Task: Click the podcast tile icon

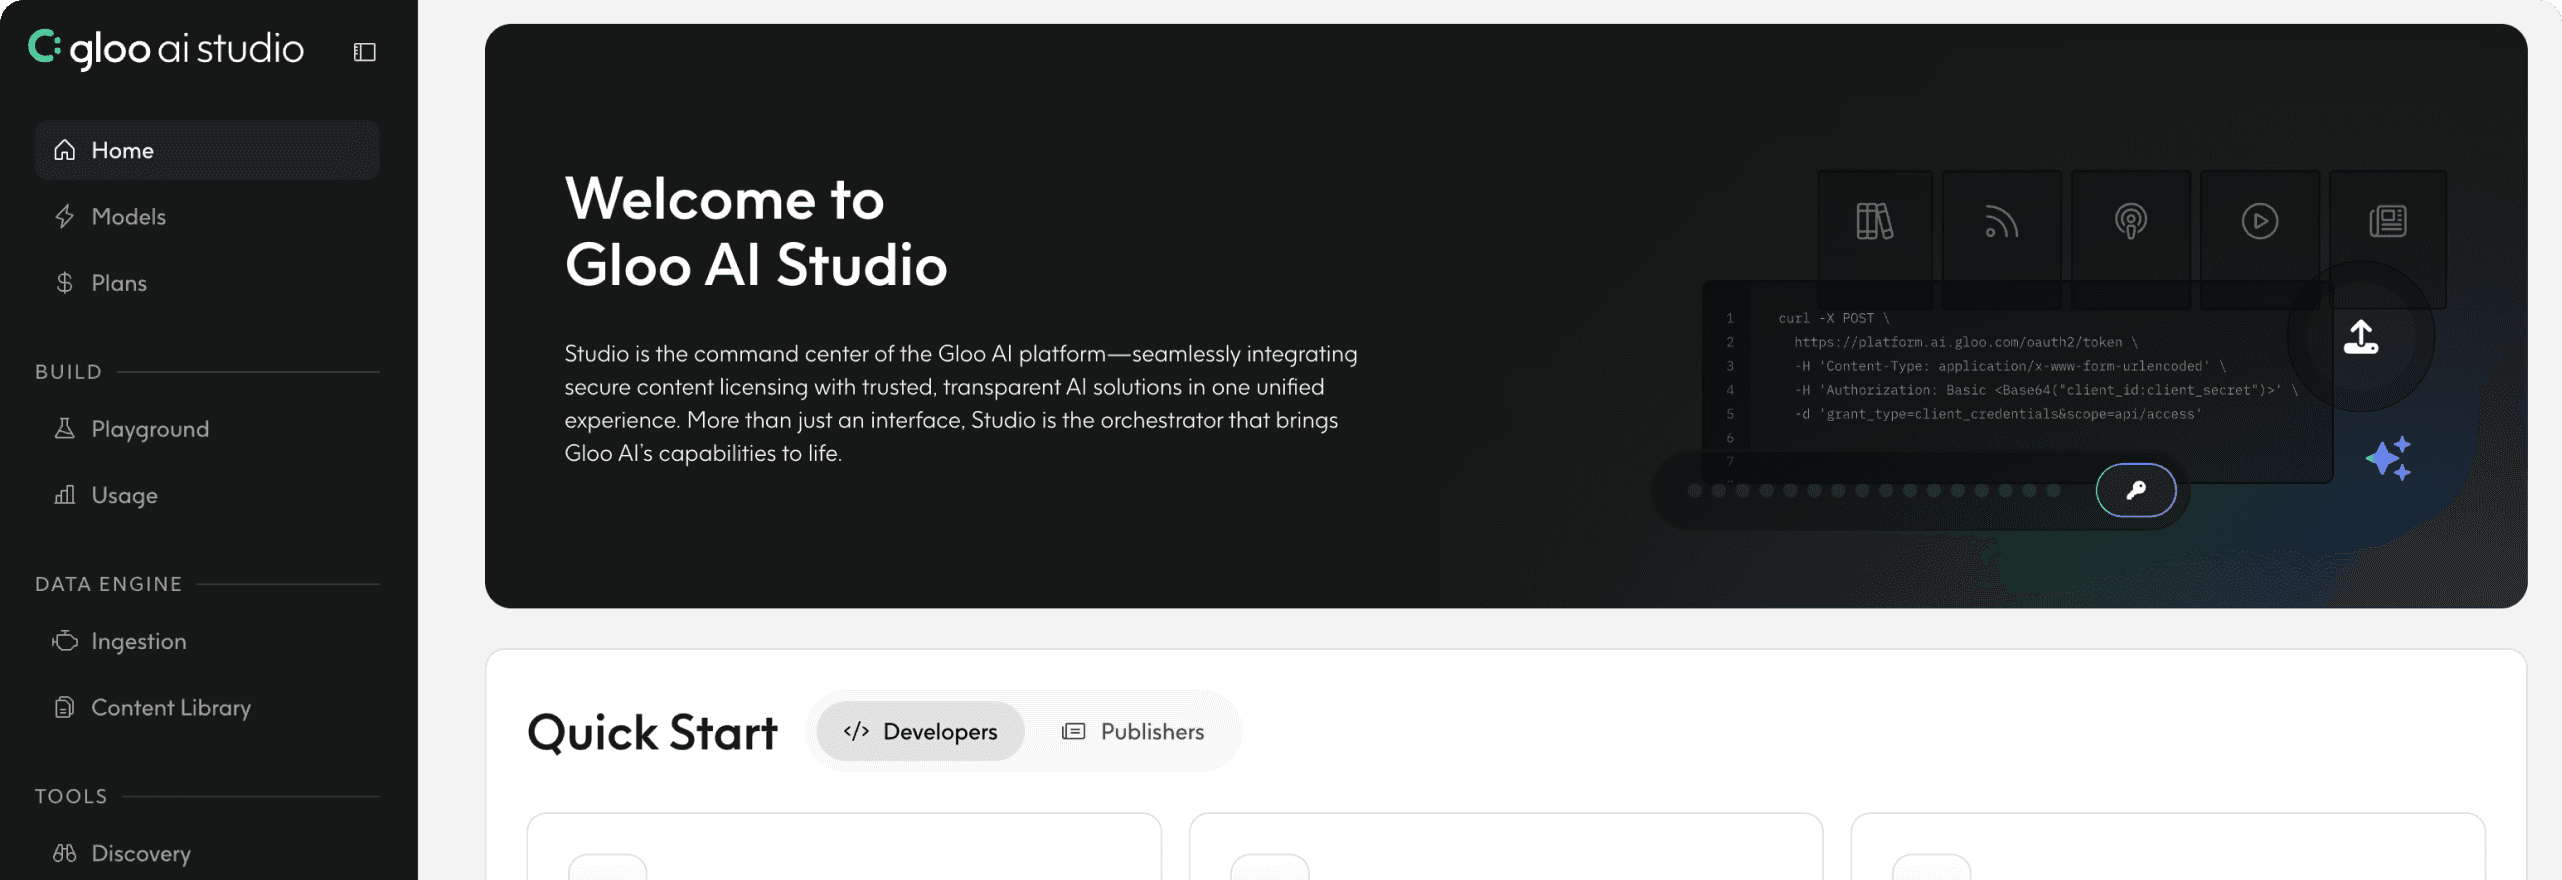Action: click(x=2131, y=221)
